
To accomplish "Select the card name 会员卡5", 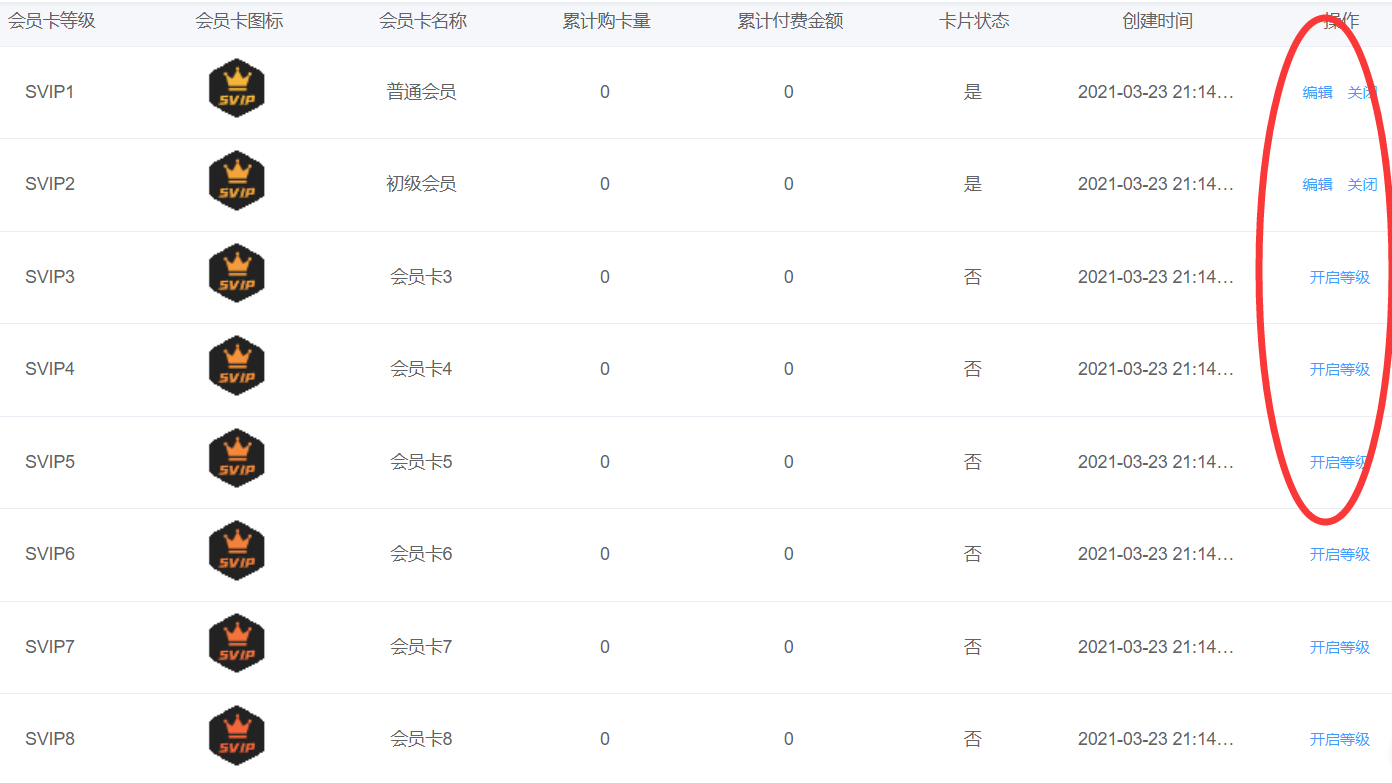I will [x=421, y=462].
